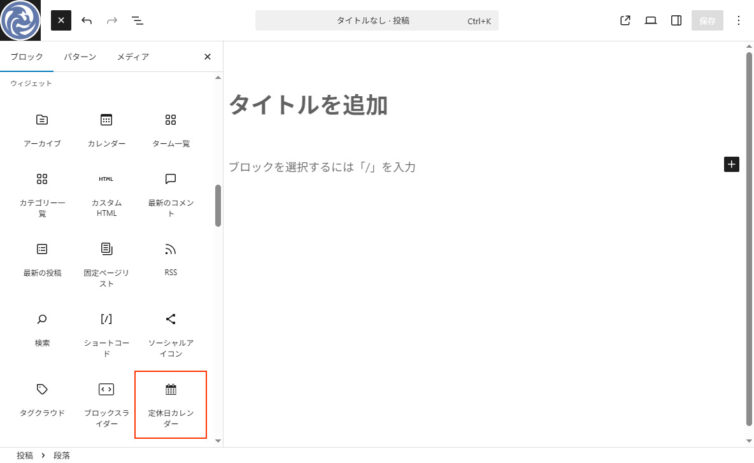Click the 投稿 breadcrumb link
The height and width of the screenshot is (463, 754).
[26, 455]
